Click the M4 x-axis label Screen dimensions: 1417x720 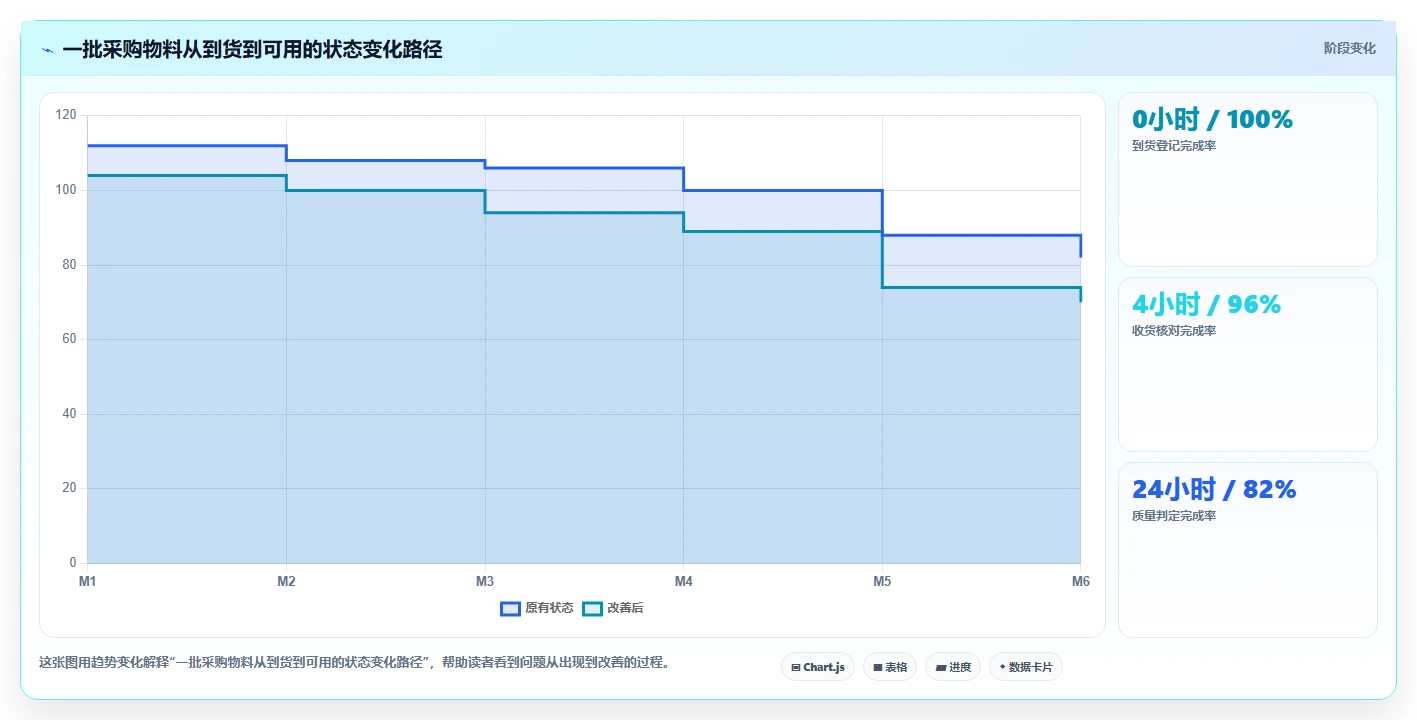click(683, 581)
